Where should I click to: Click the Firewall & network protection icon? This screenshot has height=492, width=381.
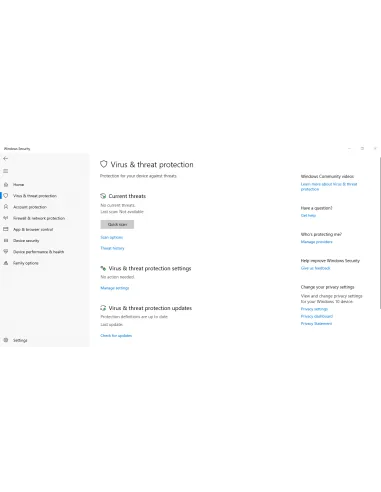click(x=6, y=218)
